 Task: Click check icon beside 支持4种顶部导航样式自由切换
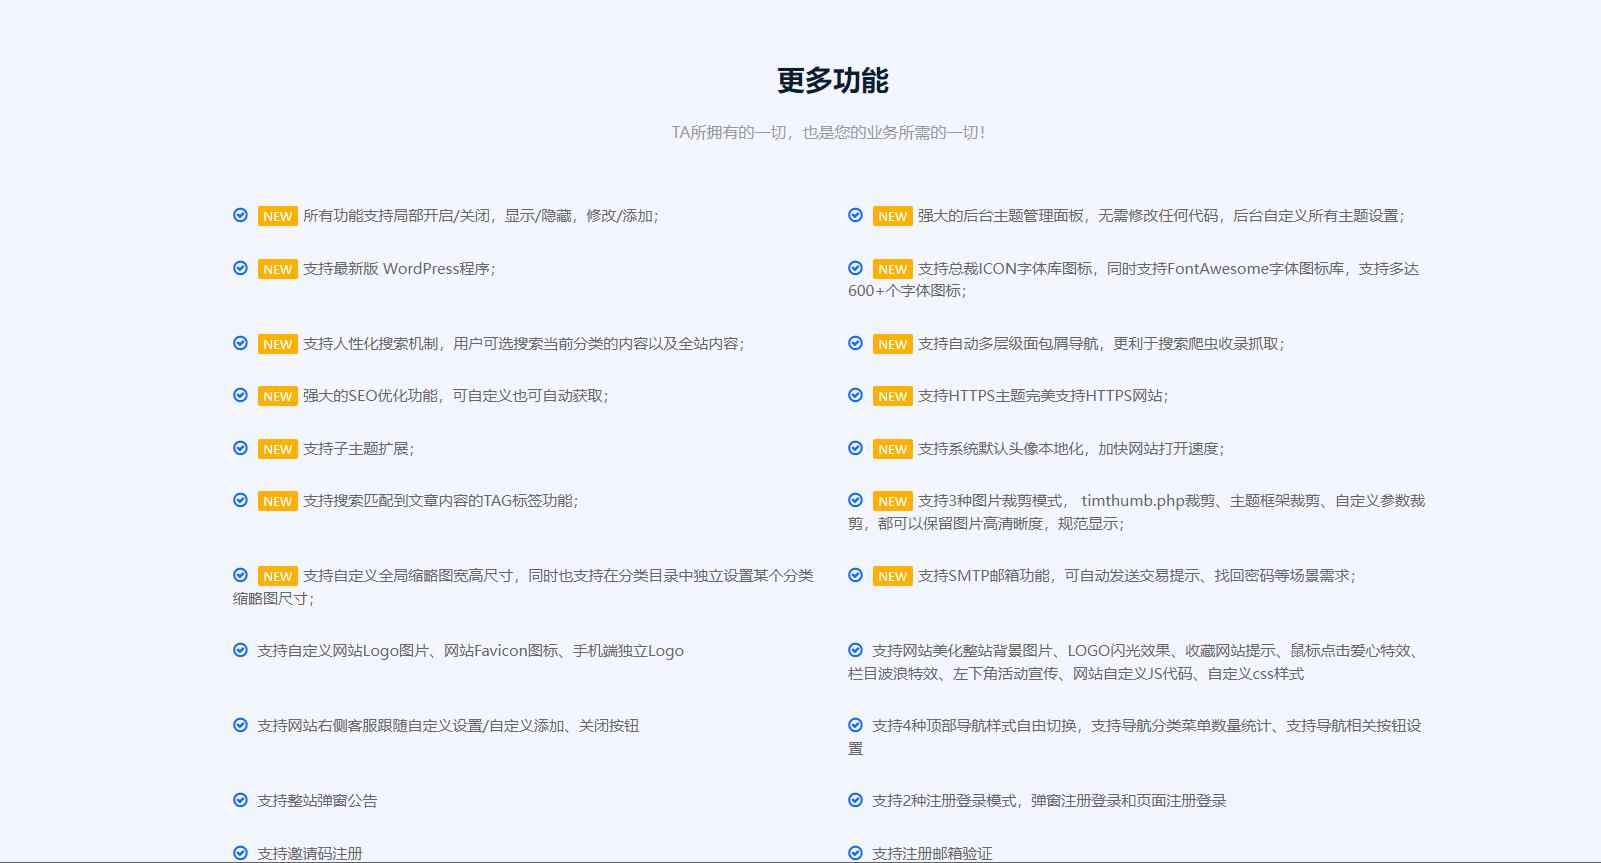coord(855,725)
